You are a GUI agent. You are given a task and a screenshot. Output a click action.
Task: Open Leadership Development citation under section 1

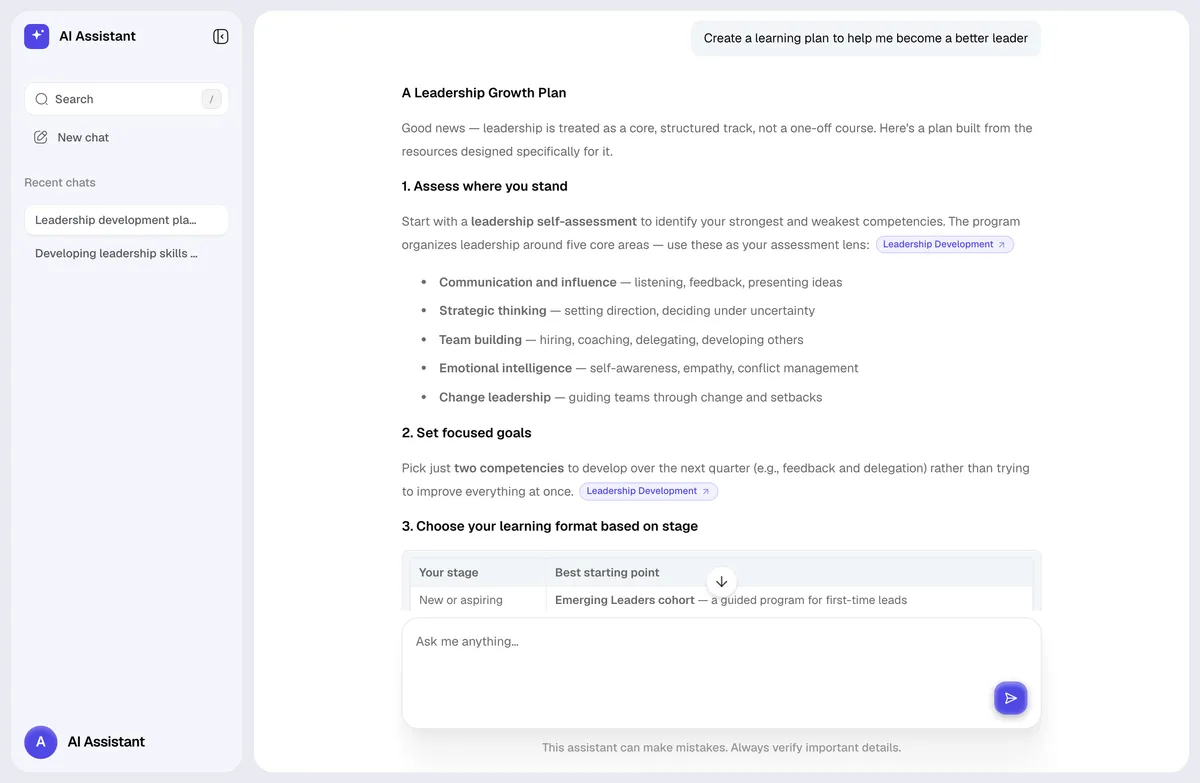pos(945,244)
